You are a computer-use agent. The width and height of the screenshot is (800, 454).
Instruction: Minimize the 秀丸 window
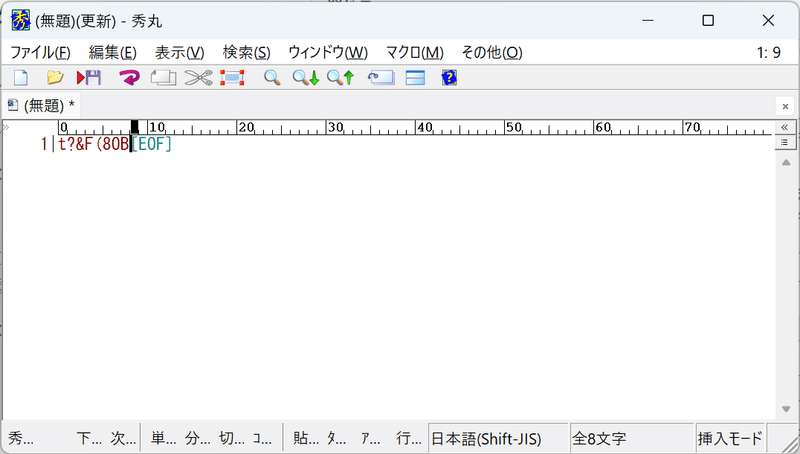click(x=648, y=20)
